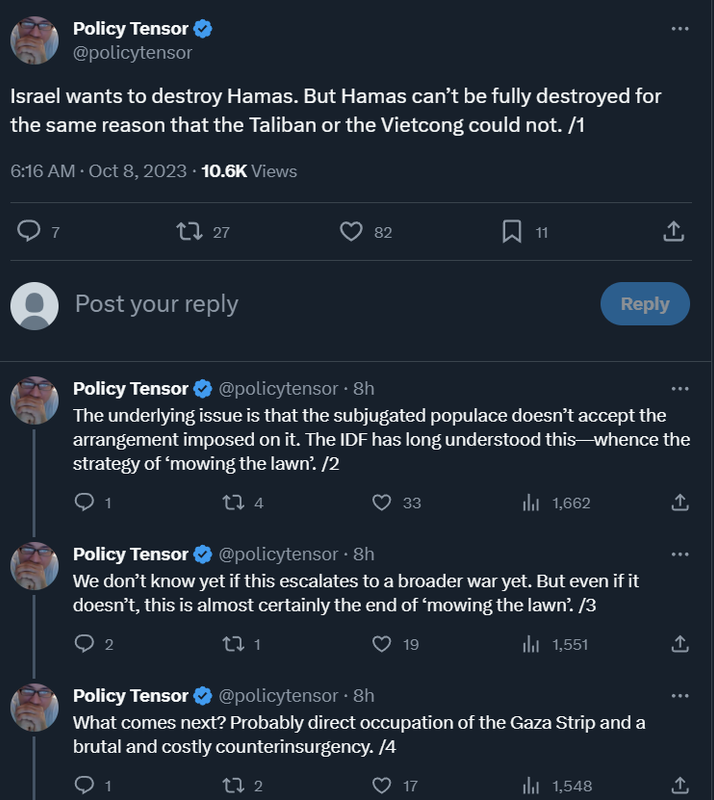Open more options on the main post
Viewport: 714px width, 800px height.
click(x=680, y=29)
